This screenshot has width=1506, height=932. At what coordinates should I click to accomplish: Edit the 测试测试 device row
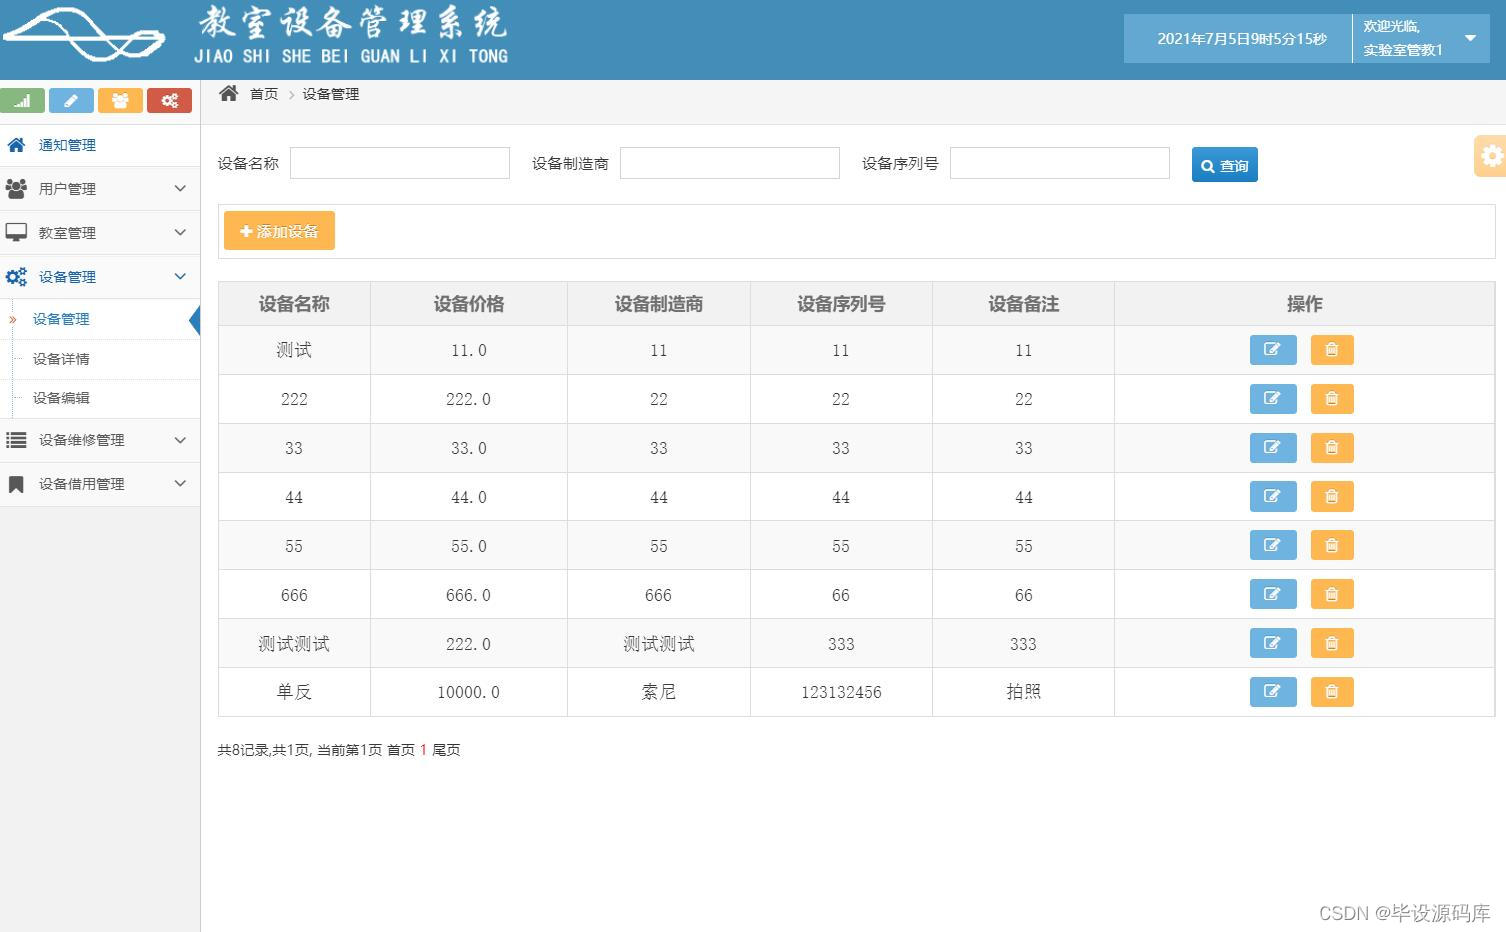pos(1273,644)
